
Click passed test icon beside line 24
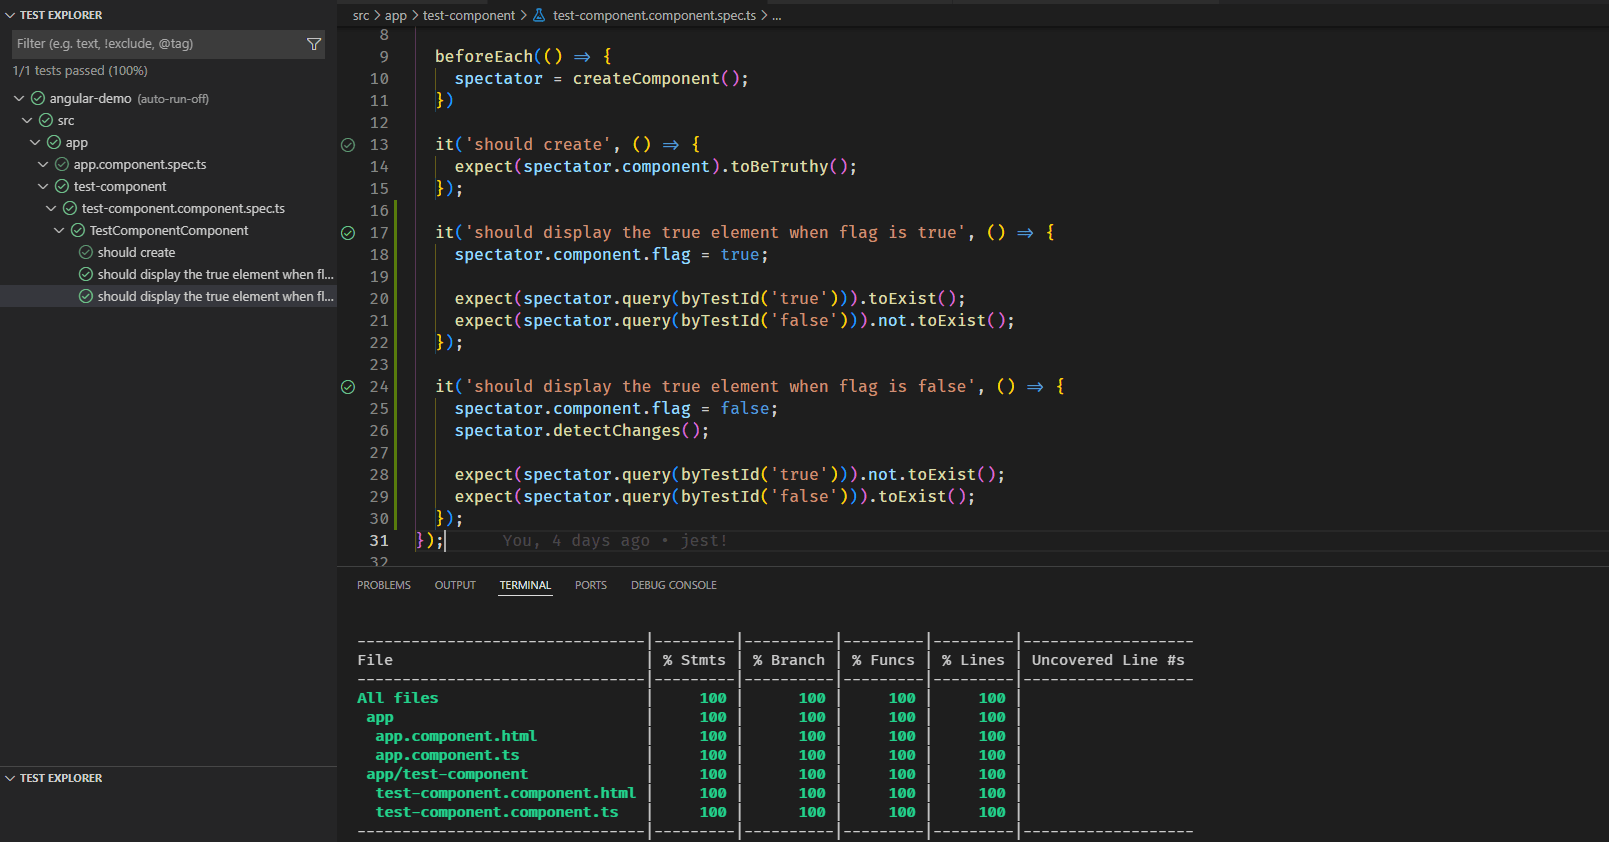348,387
